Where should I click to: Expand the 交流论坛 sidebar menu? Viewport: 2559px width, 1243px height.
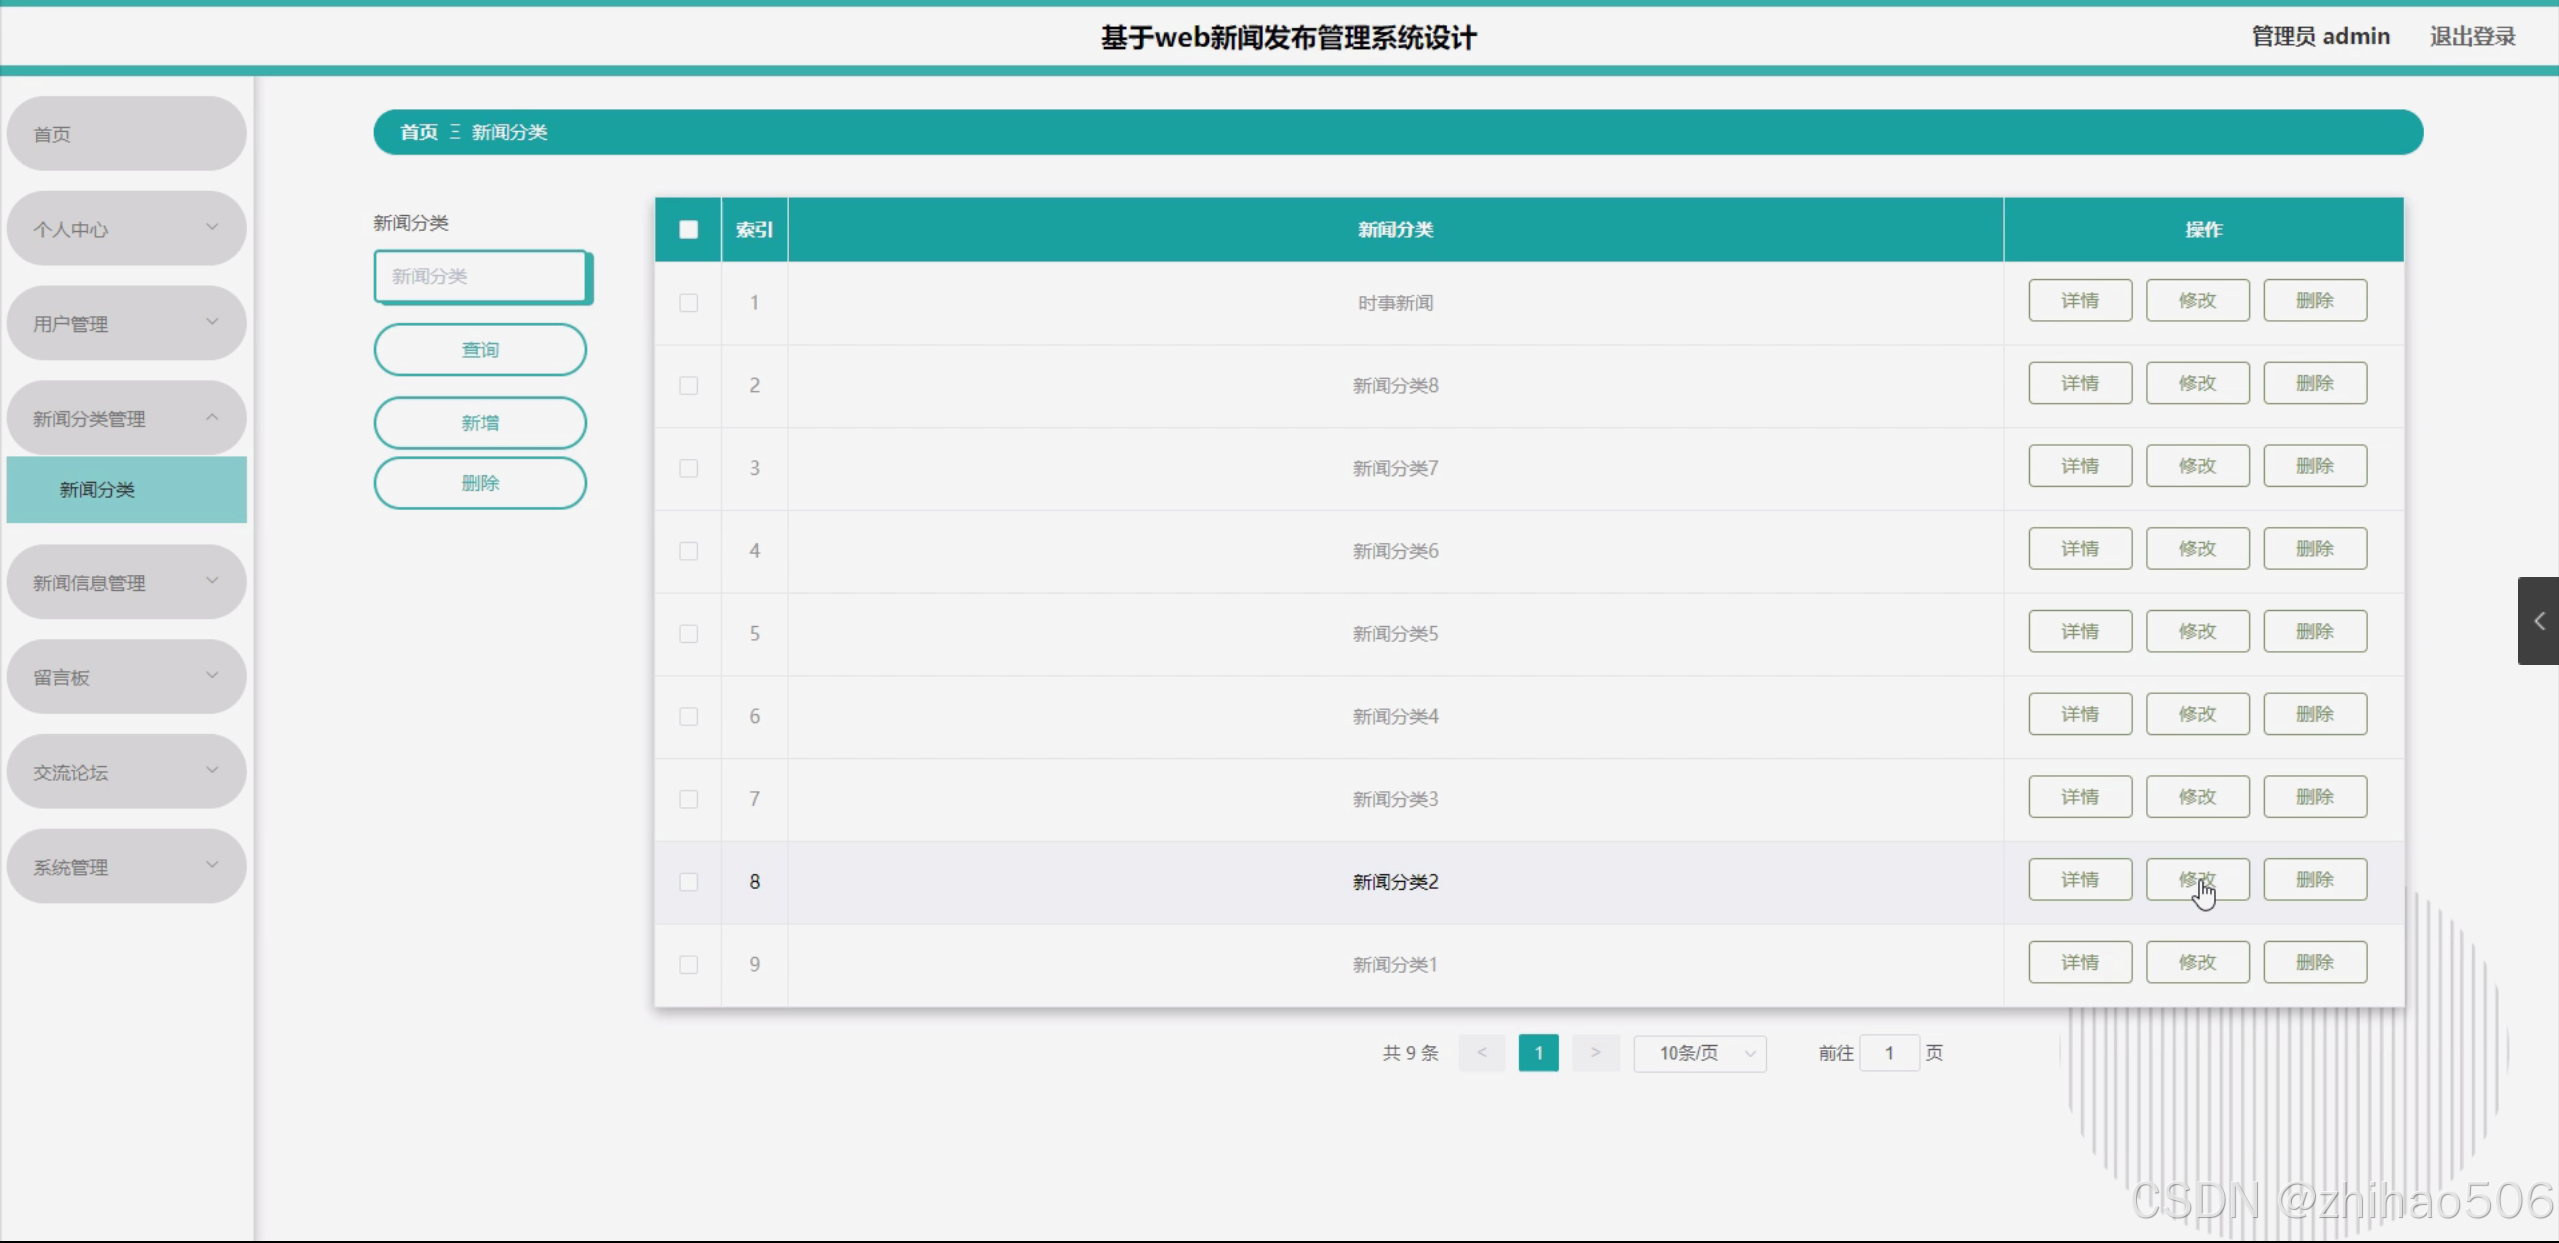pos(126,771)
